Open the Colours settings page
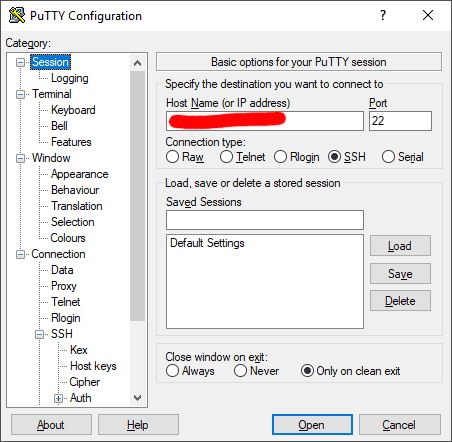 68,238
